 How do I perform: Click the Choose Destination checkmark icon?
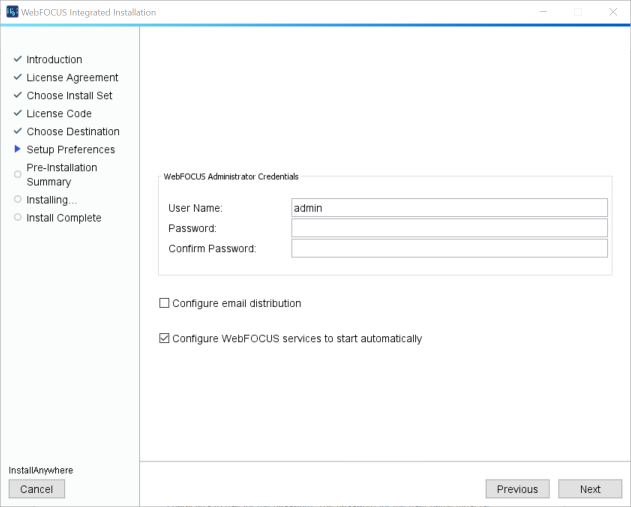tap(17, 131)
